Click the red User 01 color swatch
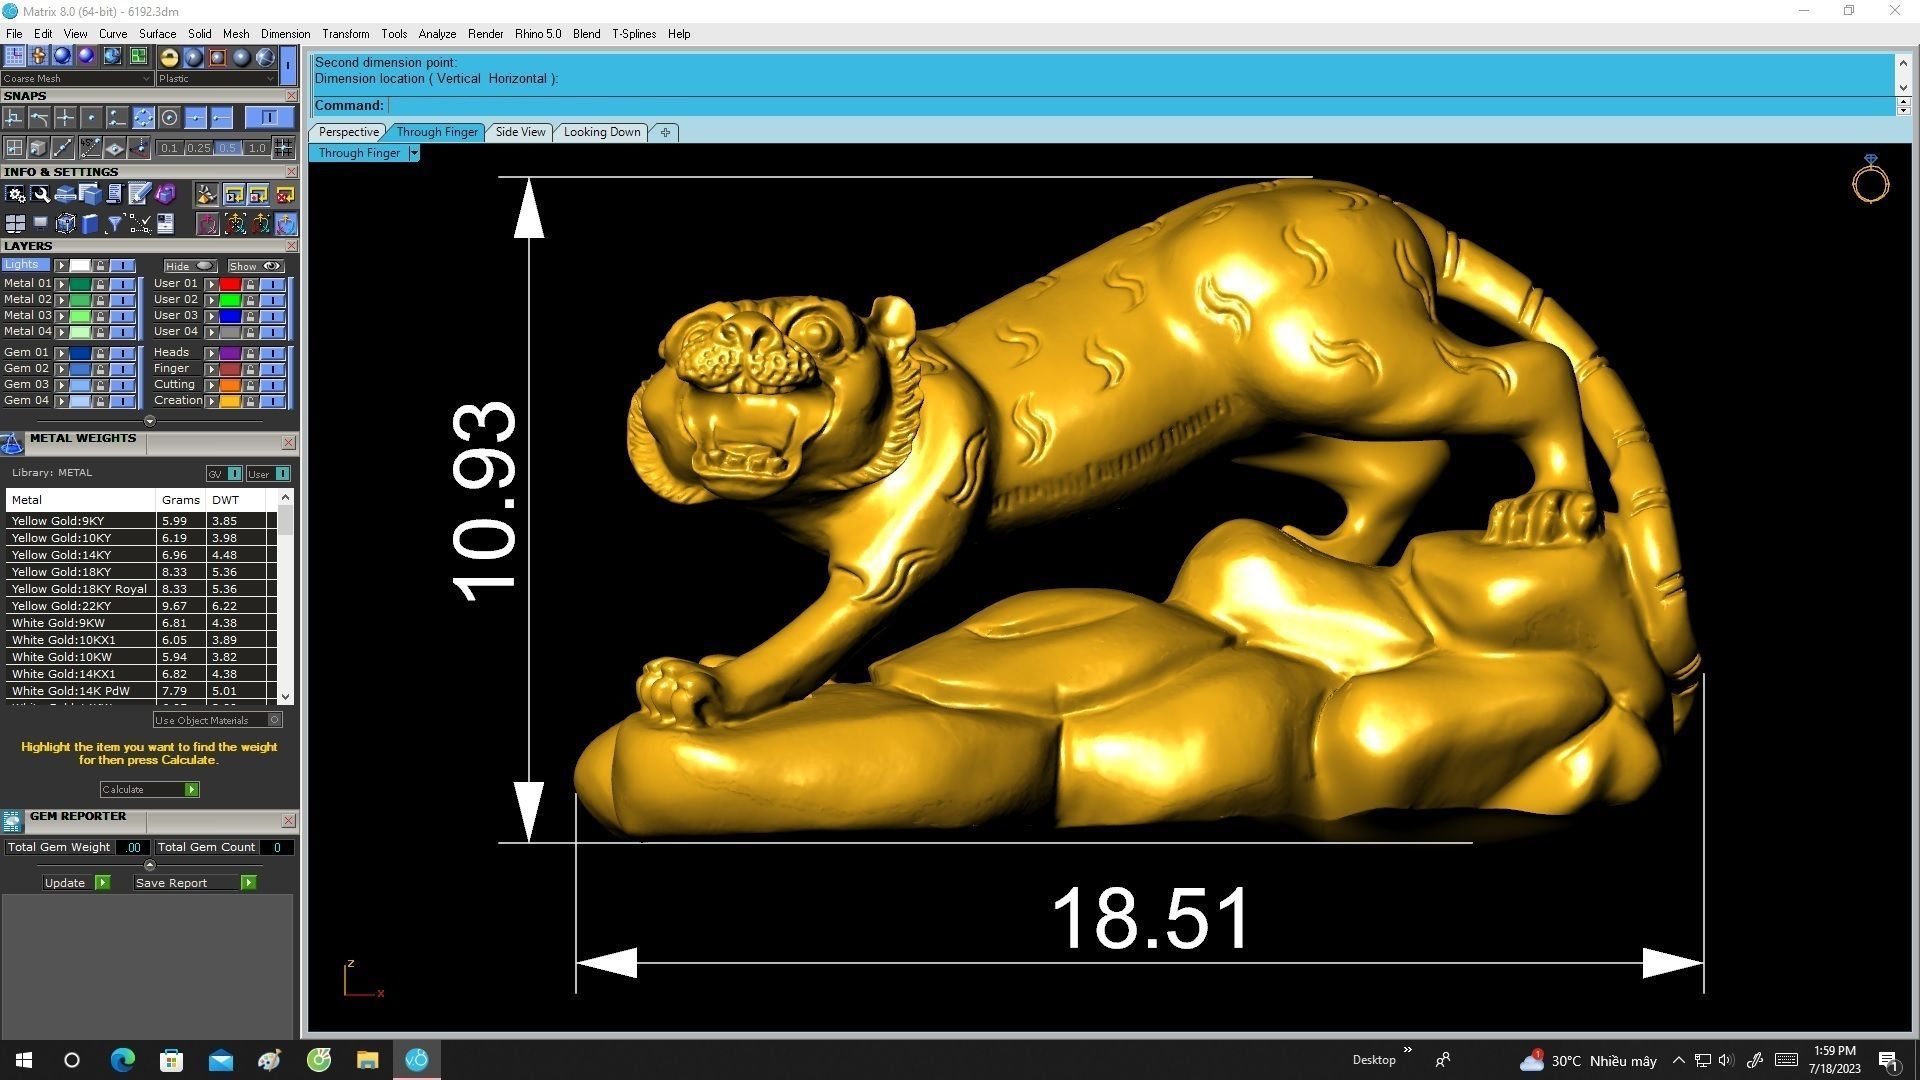This screenshot has width=1920, height=1080. (x=230, y=284)
